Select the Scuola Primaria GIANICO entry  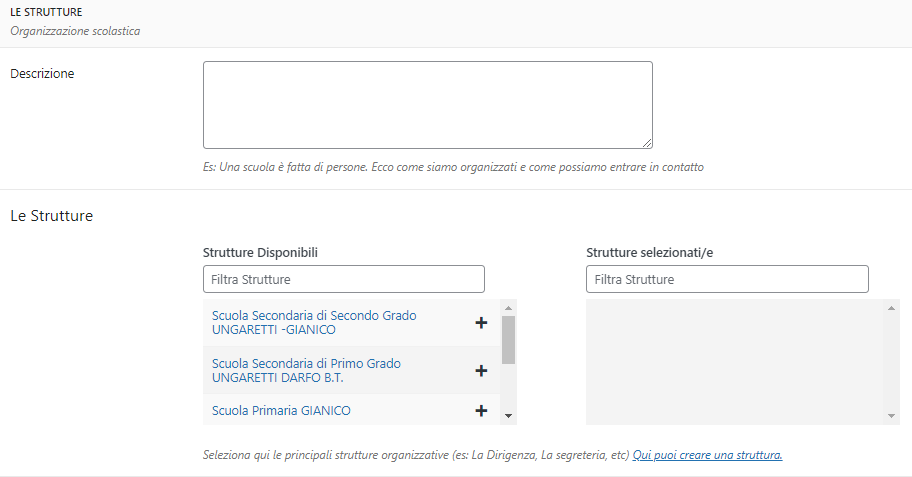pyautogui.click(x=281, y=410)
